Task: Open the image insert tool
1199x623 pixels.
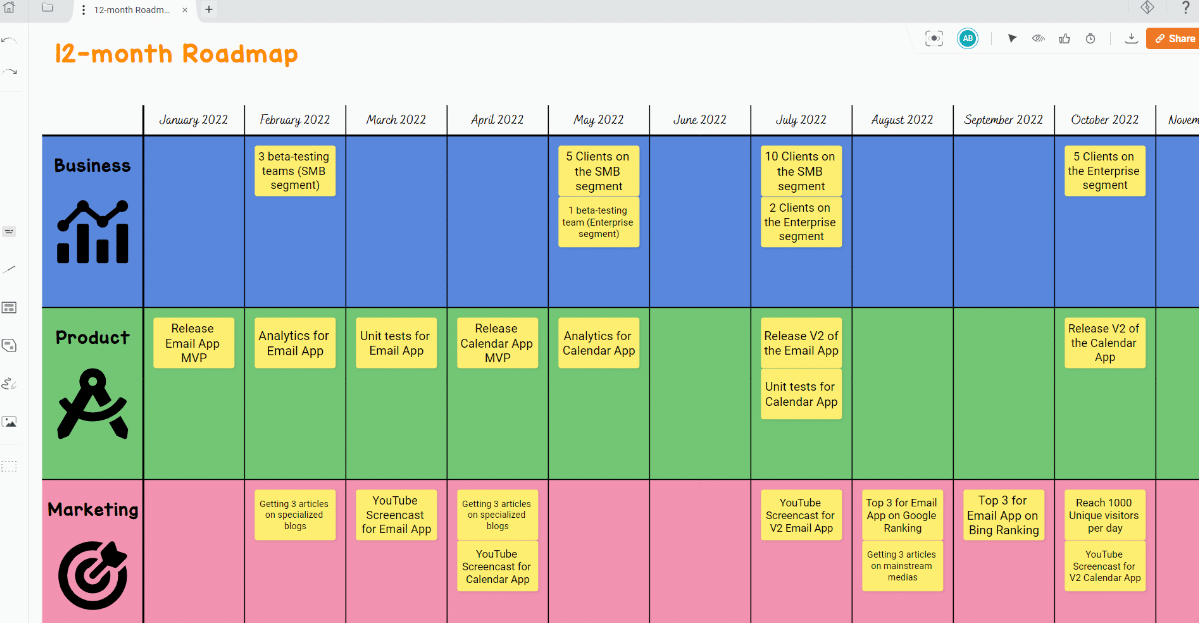Action: pyautogui.click(x=9, y=422)
